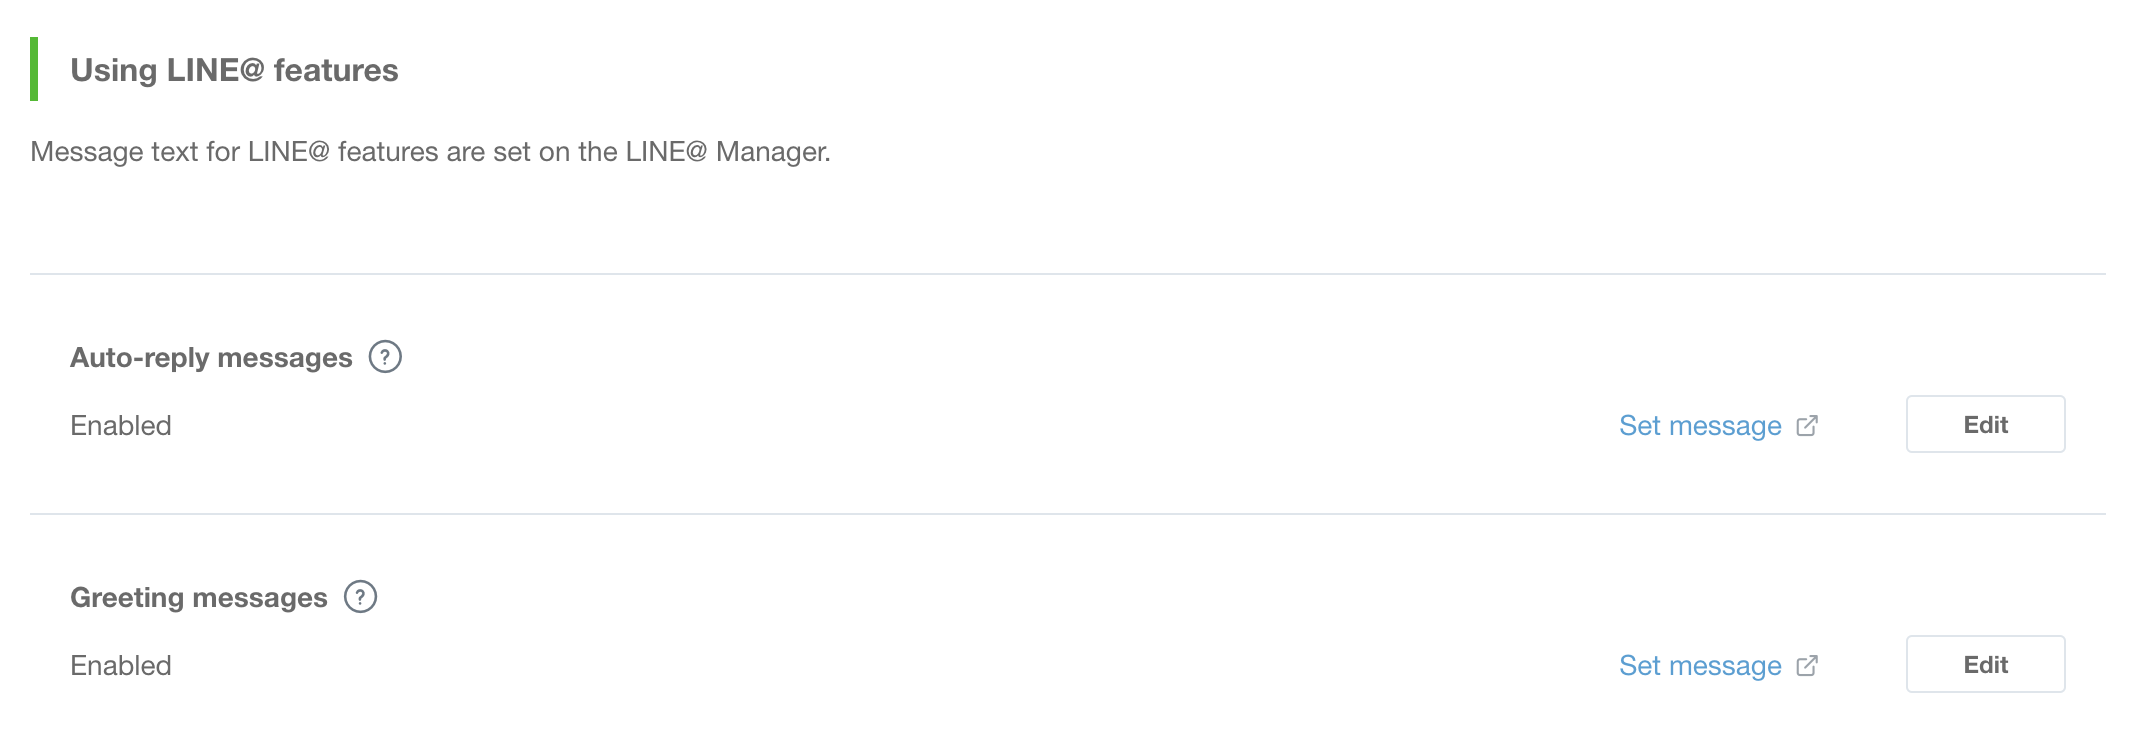Open help icon beside Auto-reply messages
The width and height of the screenshot is (2134, 746).
385,357
